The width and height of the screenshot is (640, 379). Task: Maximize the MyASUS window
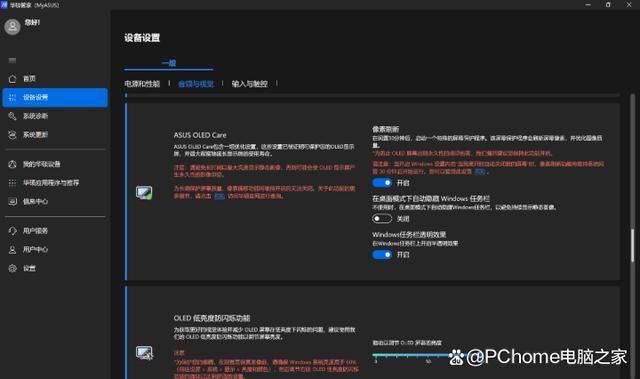pos(608,4)
